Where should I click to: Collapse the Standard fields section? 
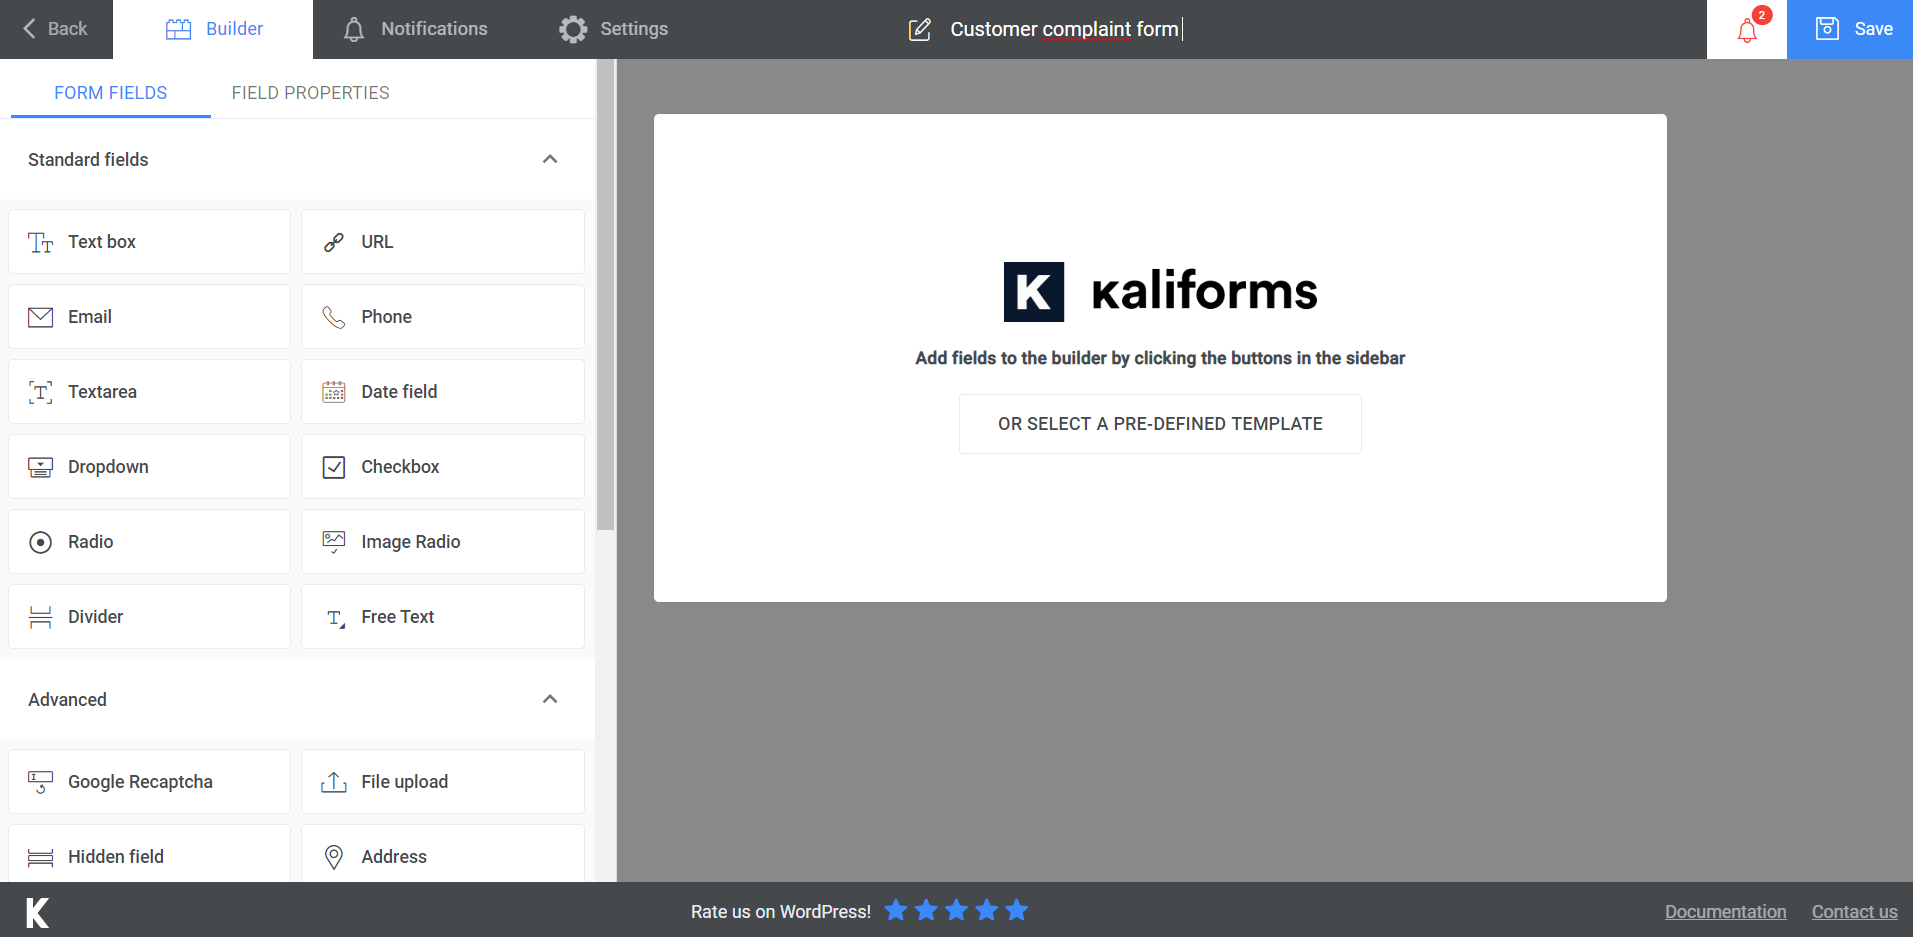(549, 159)
